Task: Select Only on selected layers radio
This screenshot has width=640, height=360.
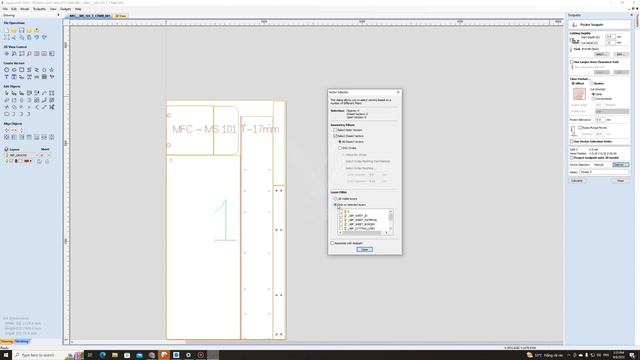Action: (x=335, y=204)
